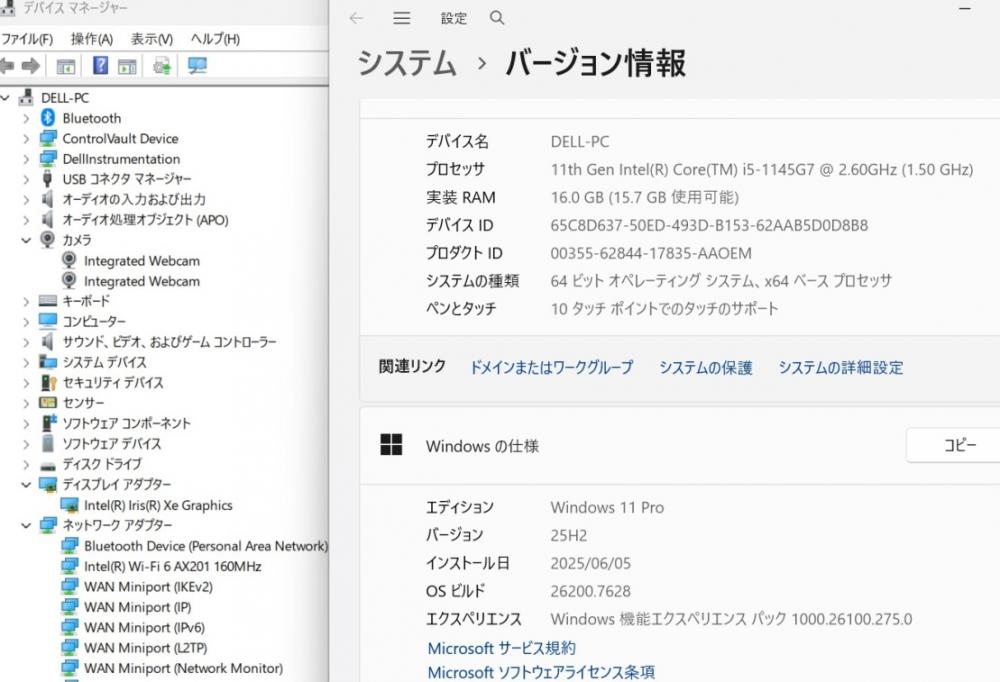Open the 表示(V) menu

pos(151,39)
